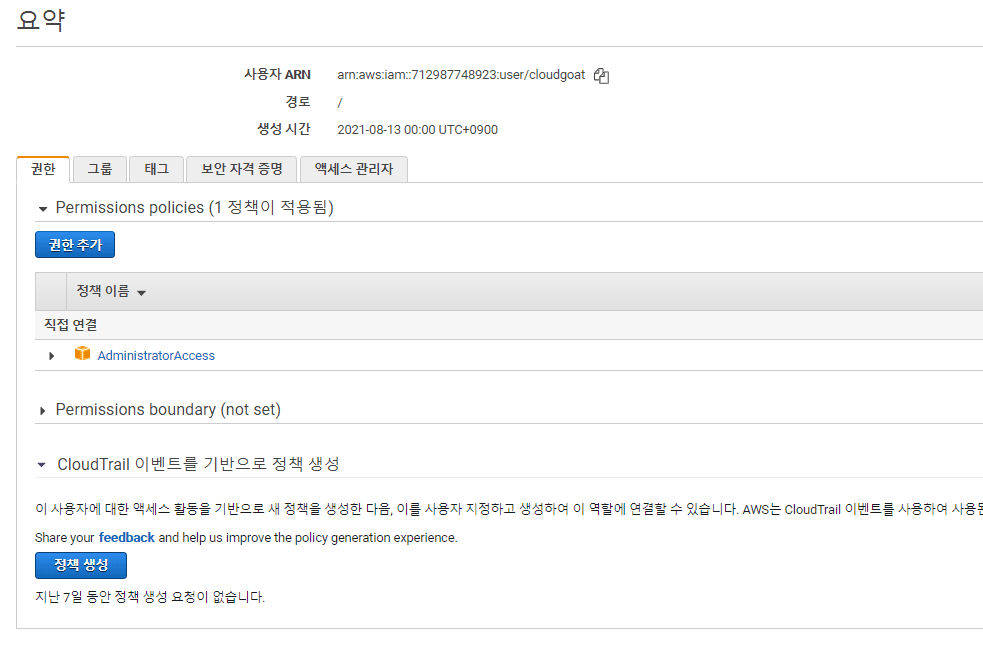Open the 권한 tab
This screenshot has width=983, height=649.
(x=43, y=169)
